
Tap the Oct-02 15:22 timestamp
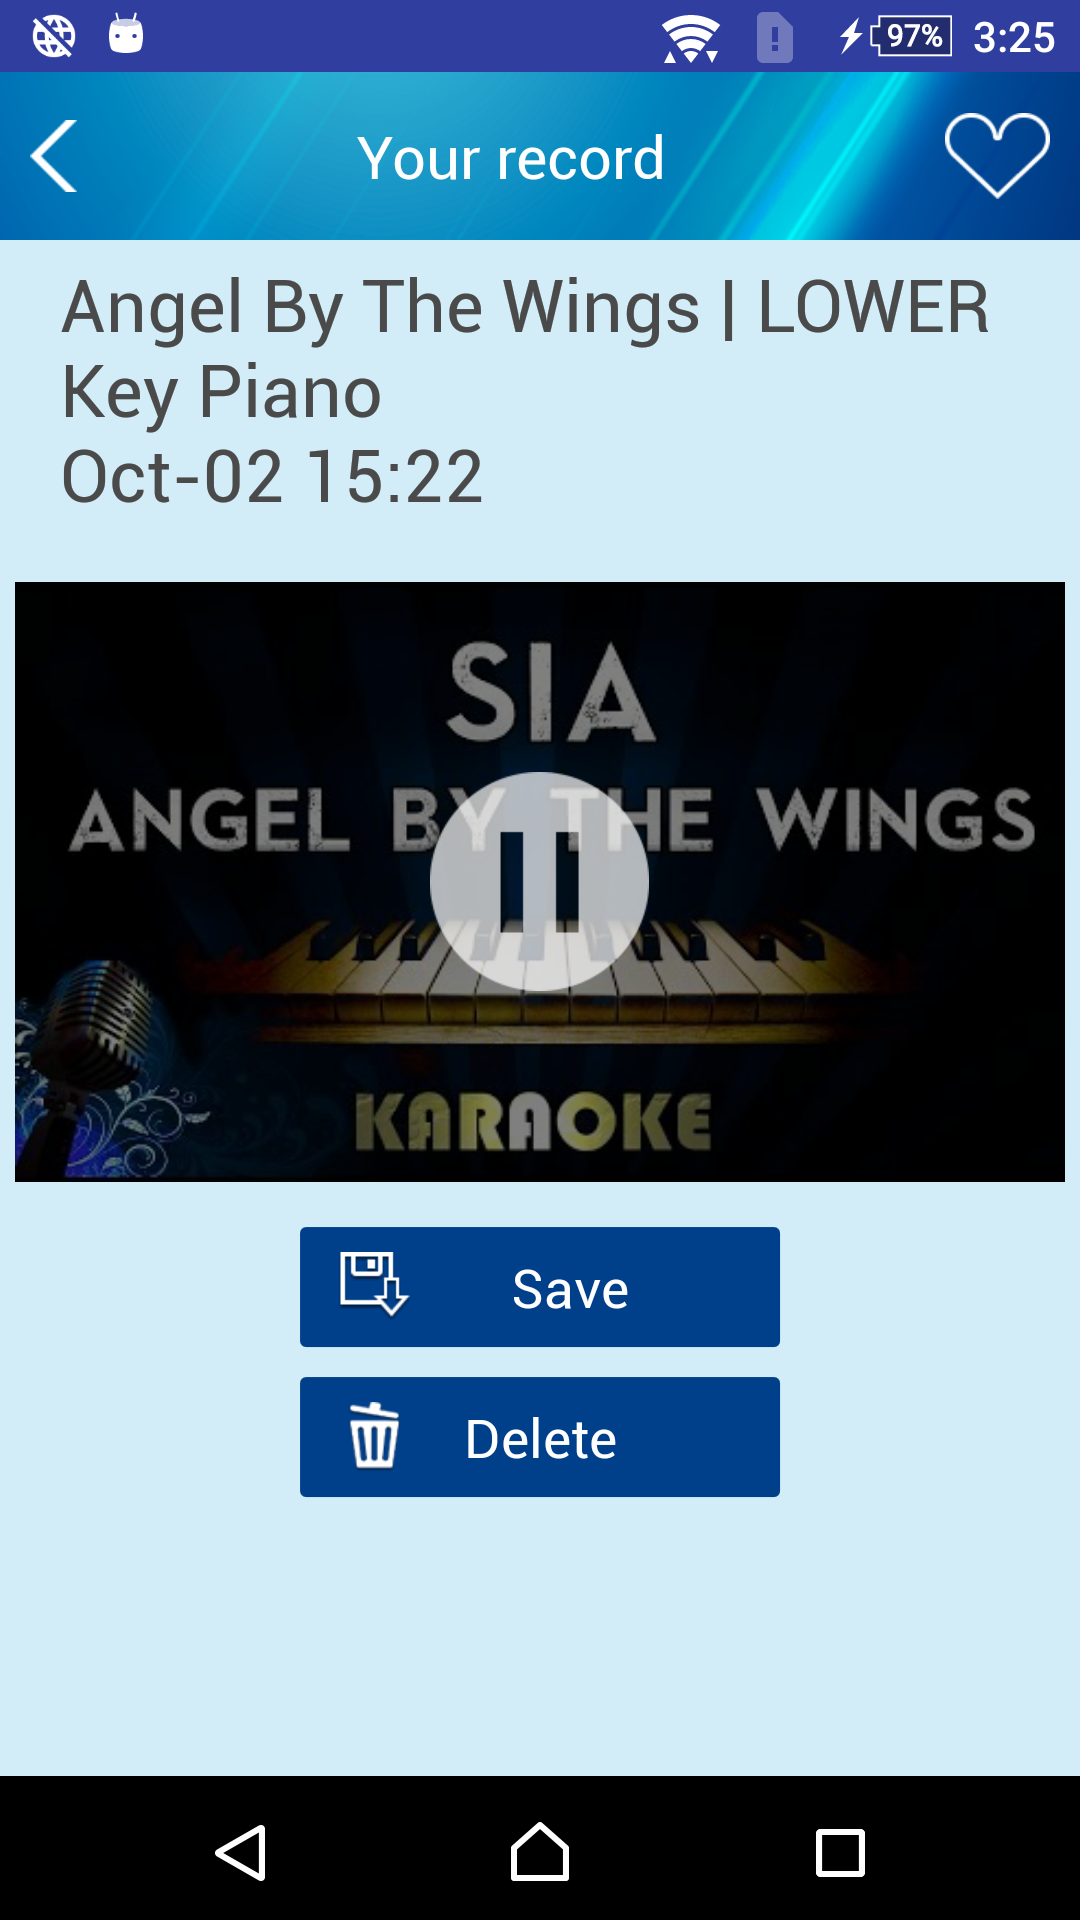[272, 476]
